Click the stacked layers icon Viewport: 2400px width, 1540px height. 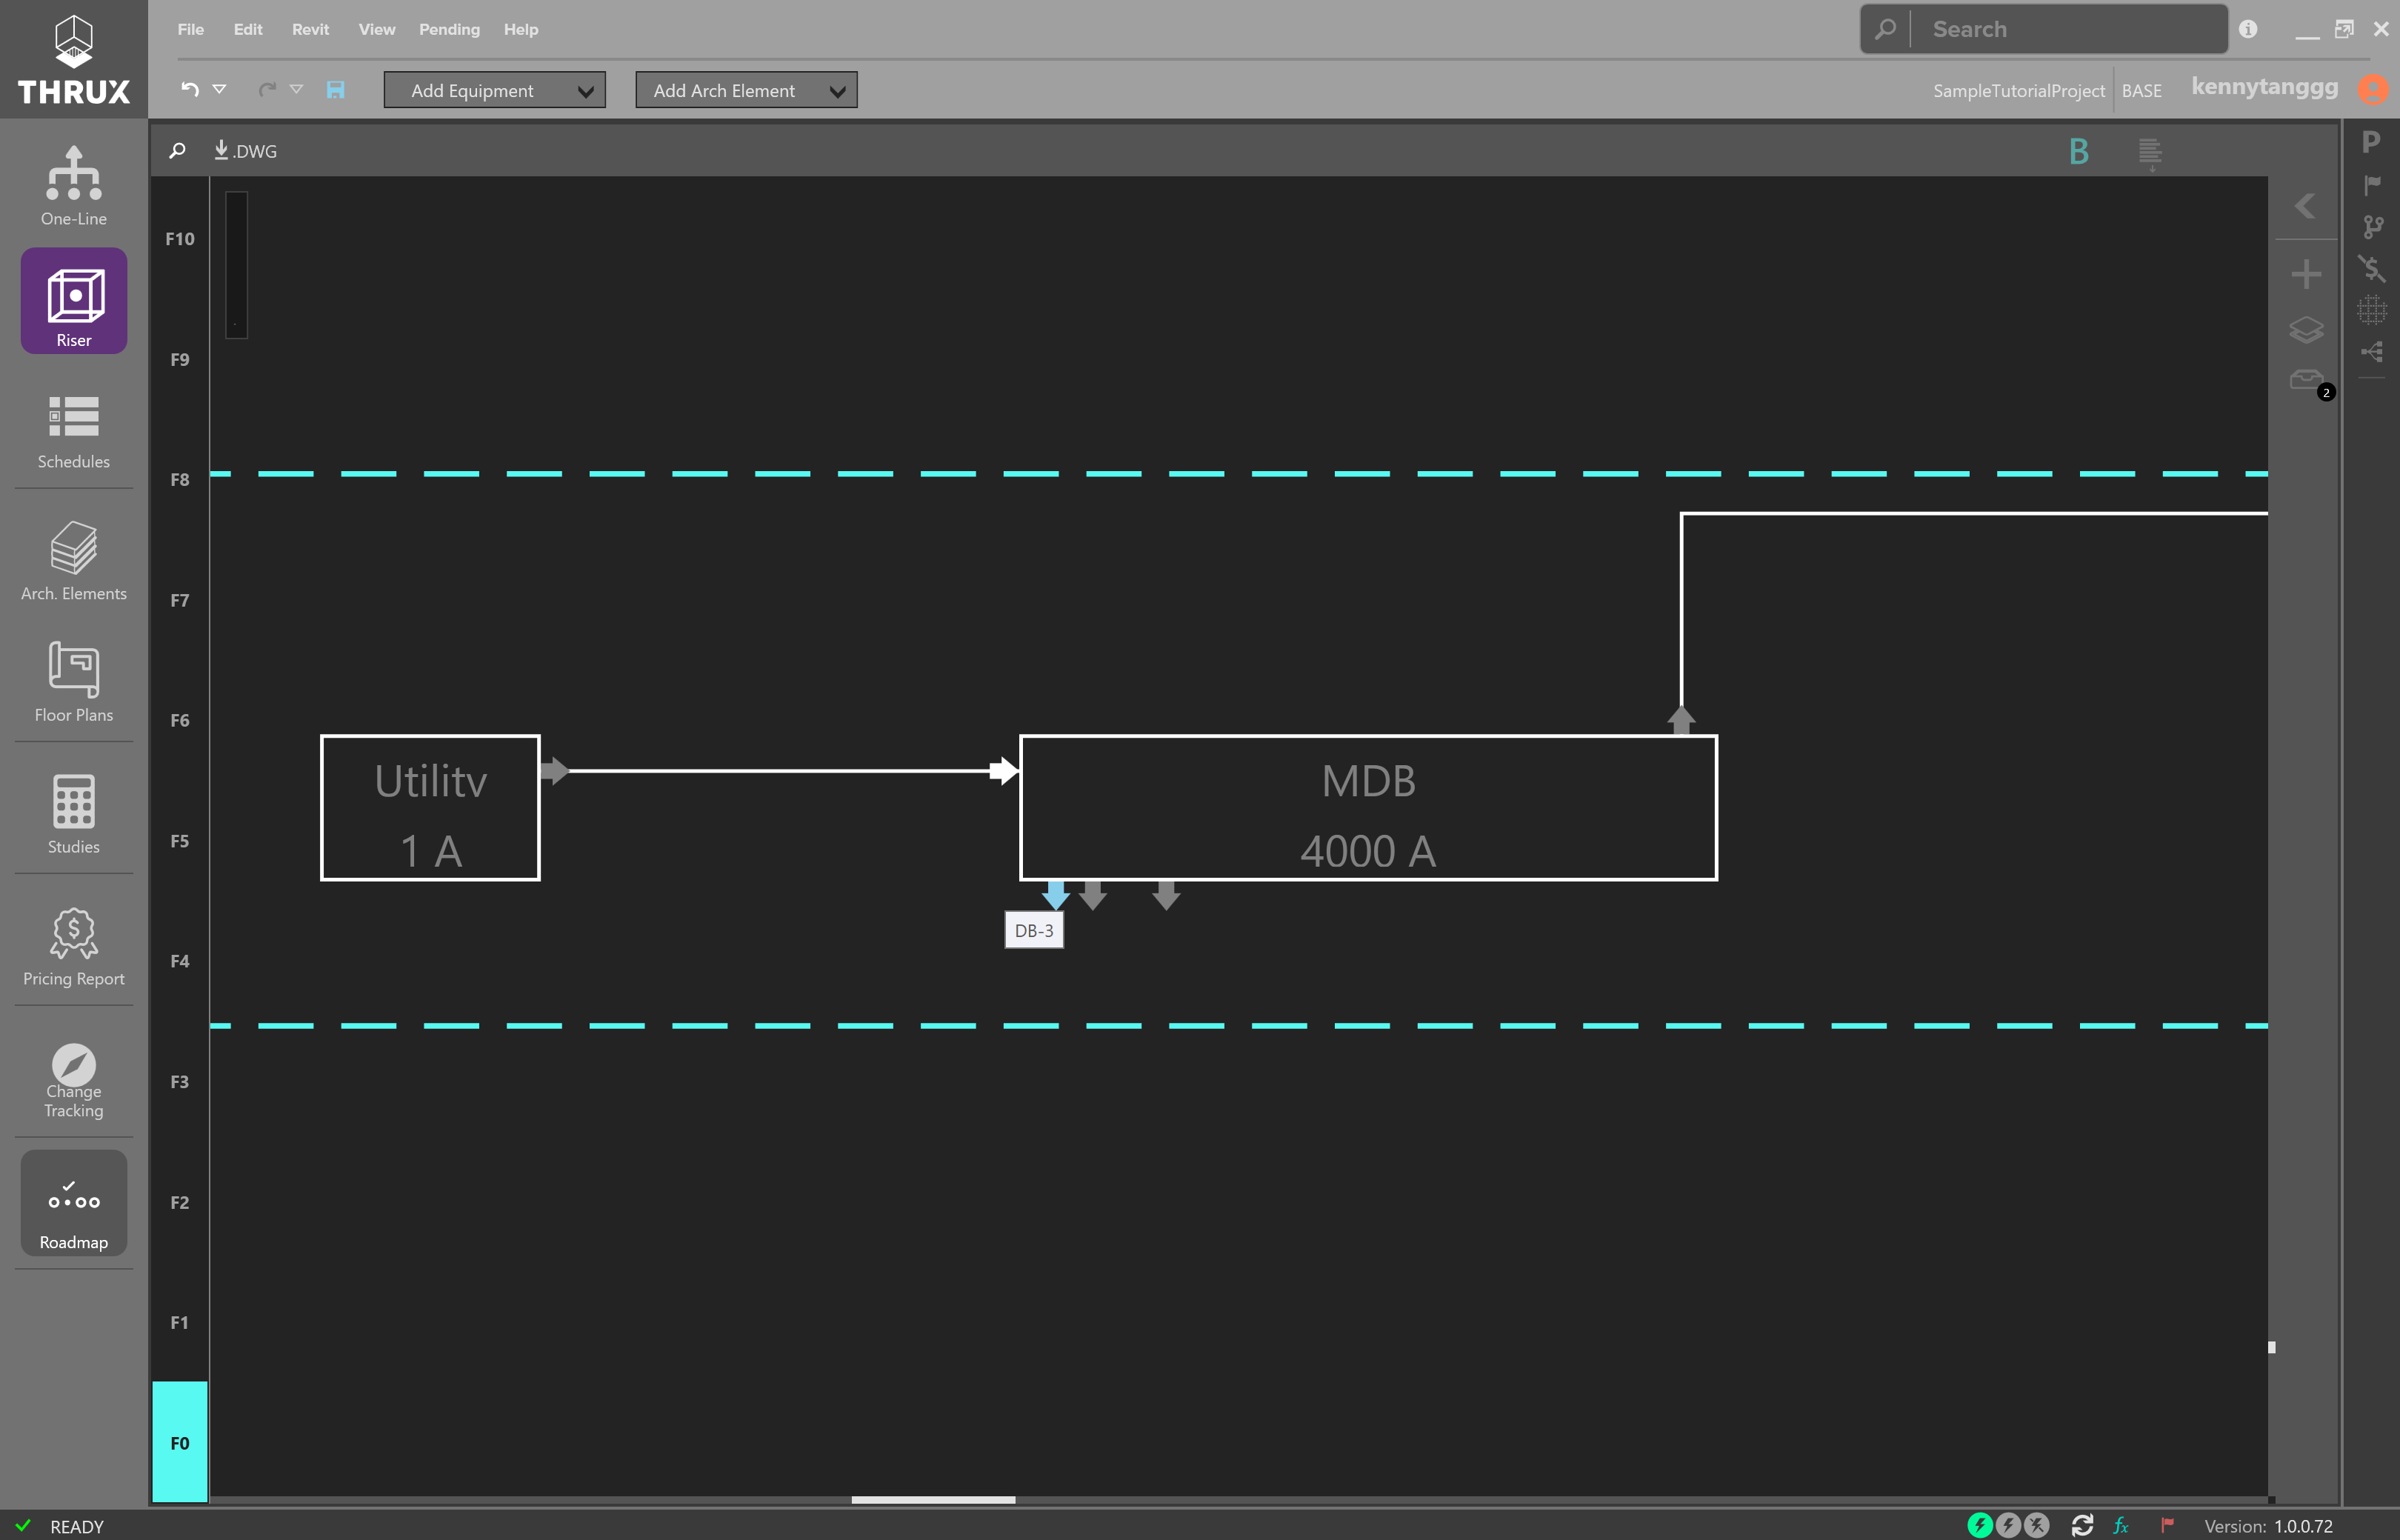tap(2306, 330)
